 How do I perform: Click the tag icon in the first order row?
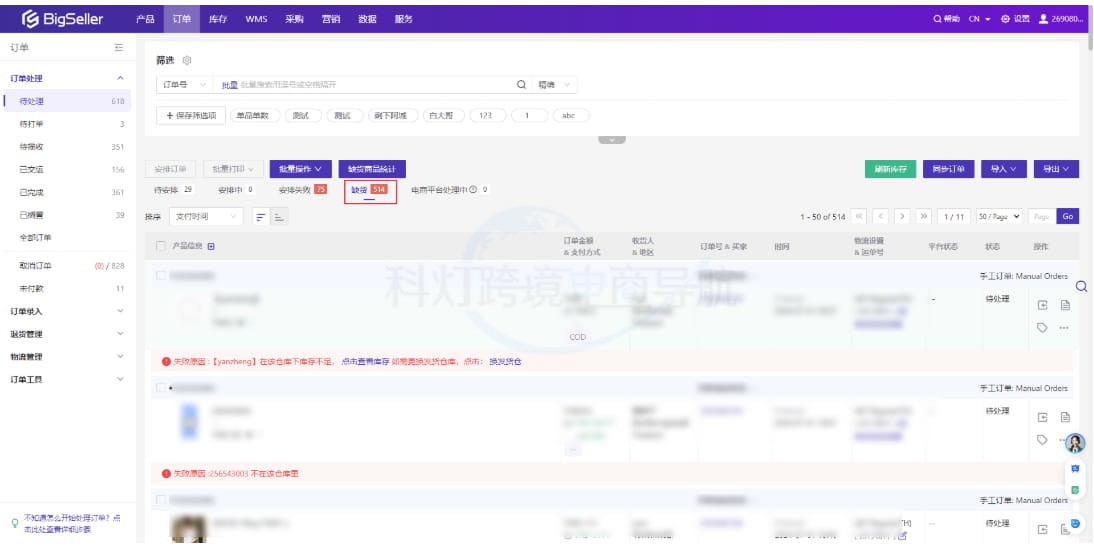(x=1042, y=327)
